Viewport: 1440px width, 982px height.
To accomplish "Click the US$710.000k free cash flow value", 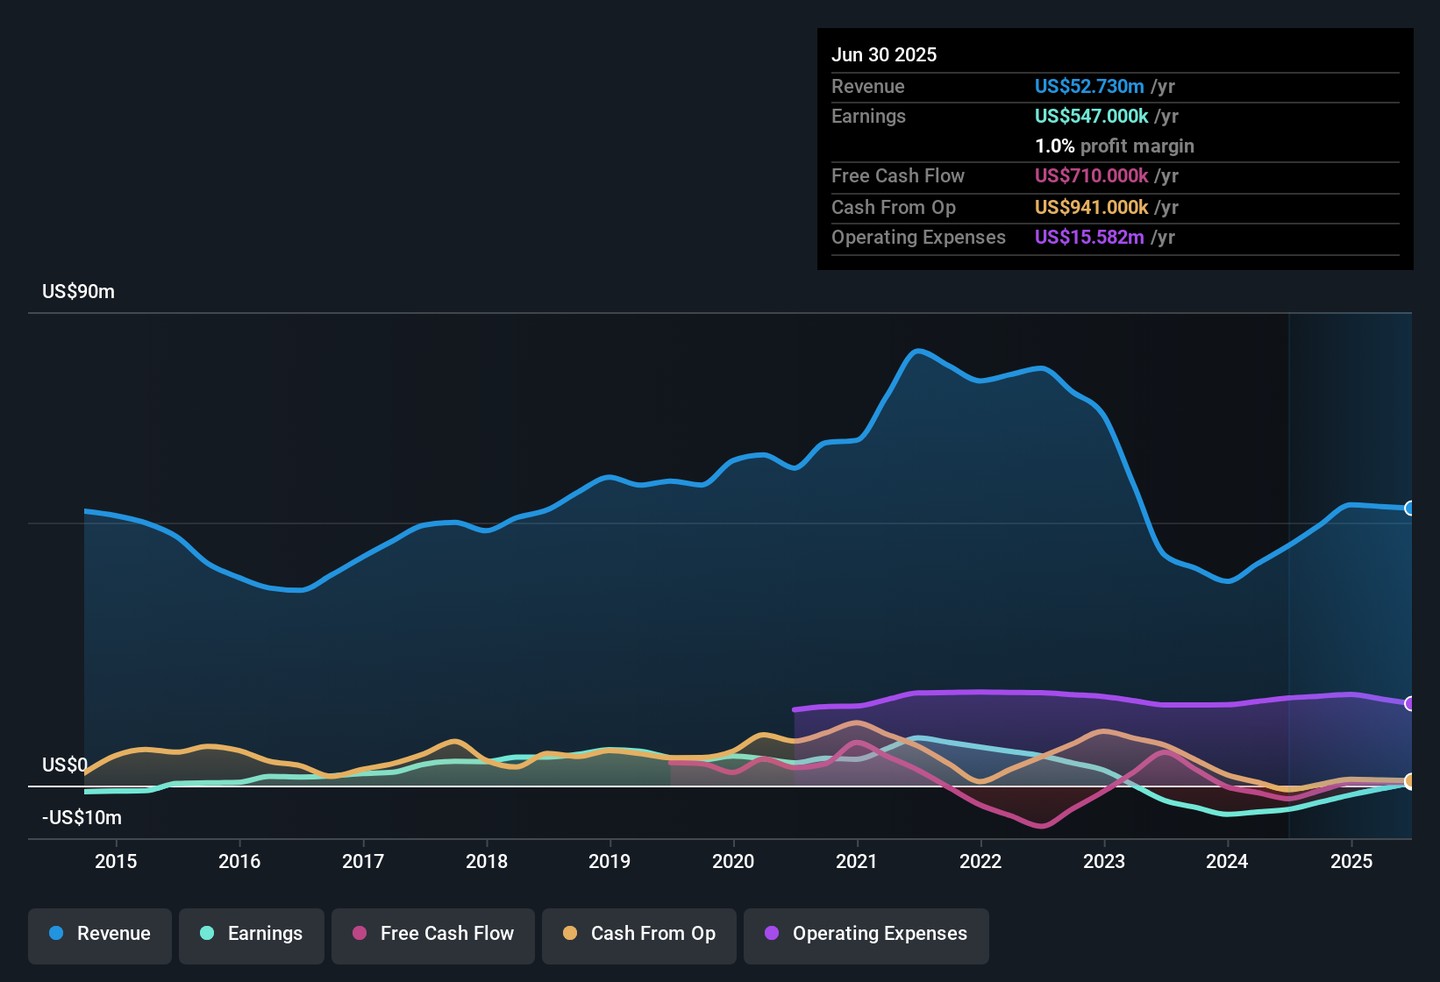I will pos(1091,176).
